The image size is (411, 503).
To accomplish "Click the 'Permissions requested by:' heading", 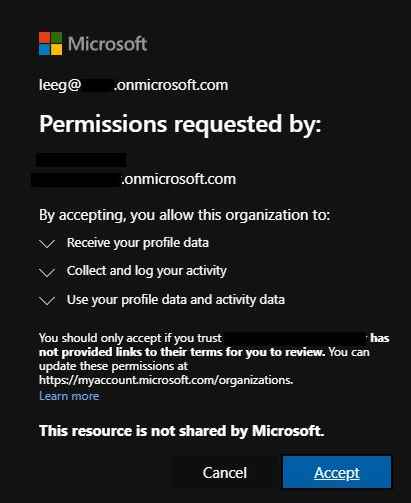I will pos(180,124).
